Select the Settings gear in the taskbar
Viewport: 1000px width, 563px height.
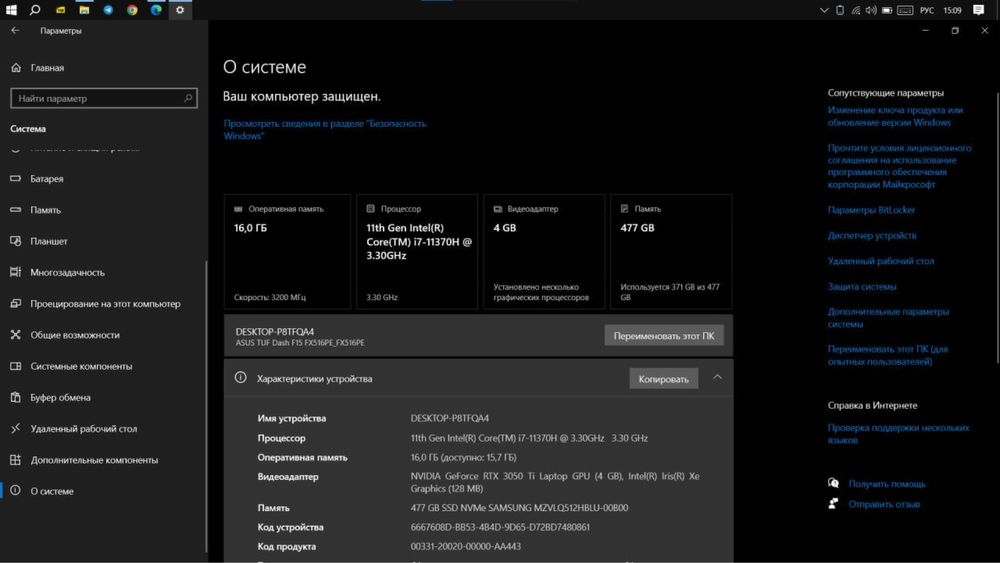coord(180,10)
